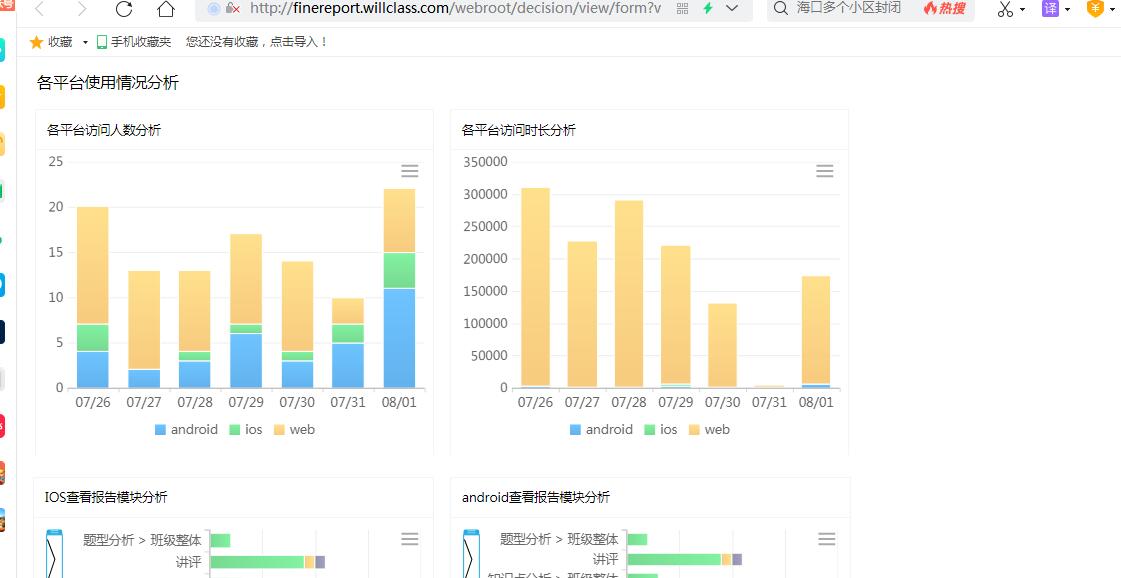Click the green lightning speed-mode icon

tap(708, 8)
